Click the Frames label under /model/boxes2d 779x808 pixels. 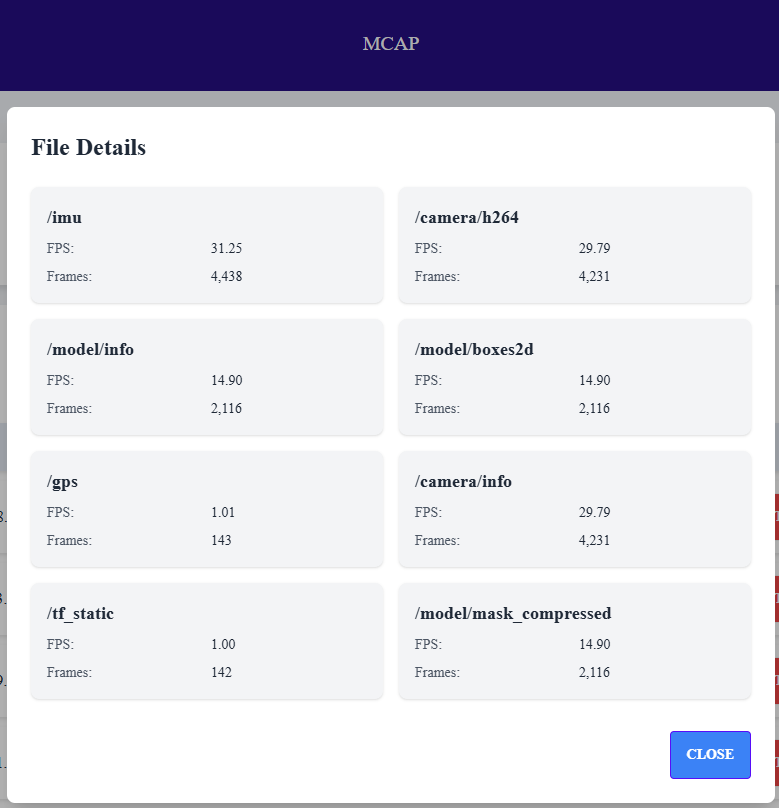pos(437,408)
